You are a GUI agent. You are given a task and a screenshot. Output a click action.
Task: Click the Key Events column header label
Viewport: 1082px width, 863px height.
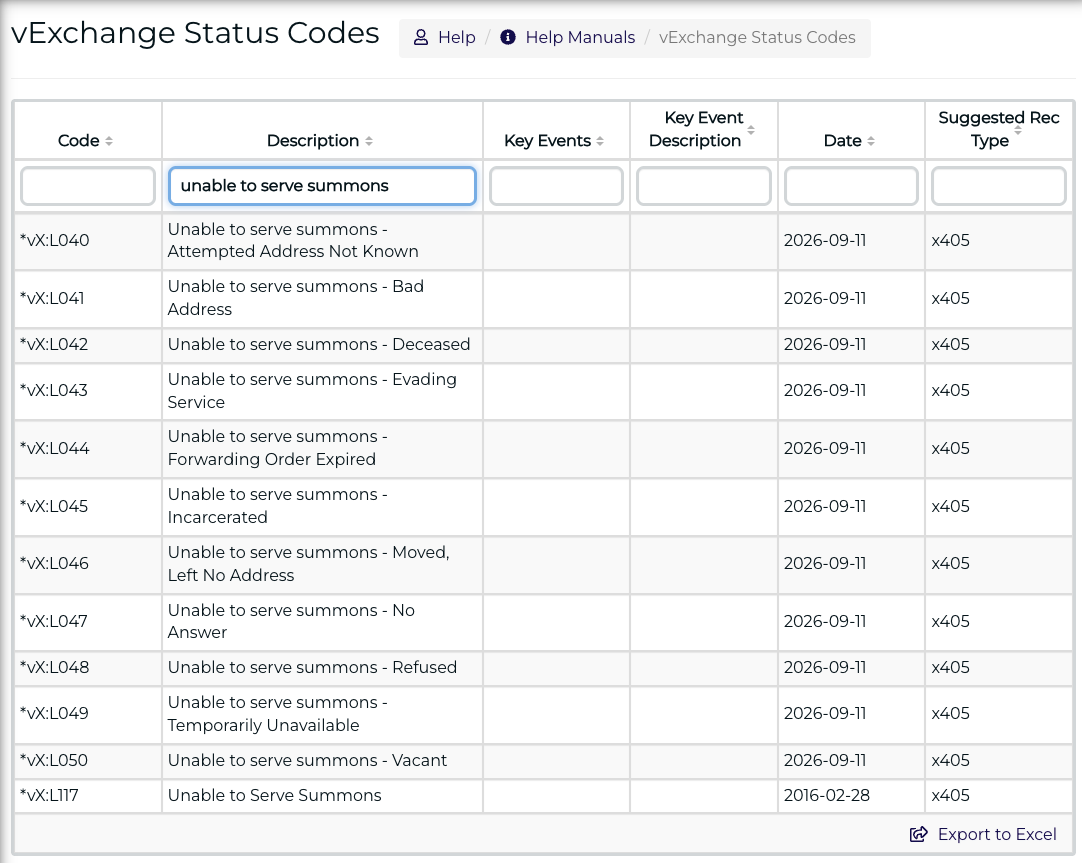click(x=547, y=141)
